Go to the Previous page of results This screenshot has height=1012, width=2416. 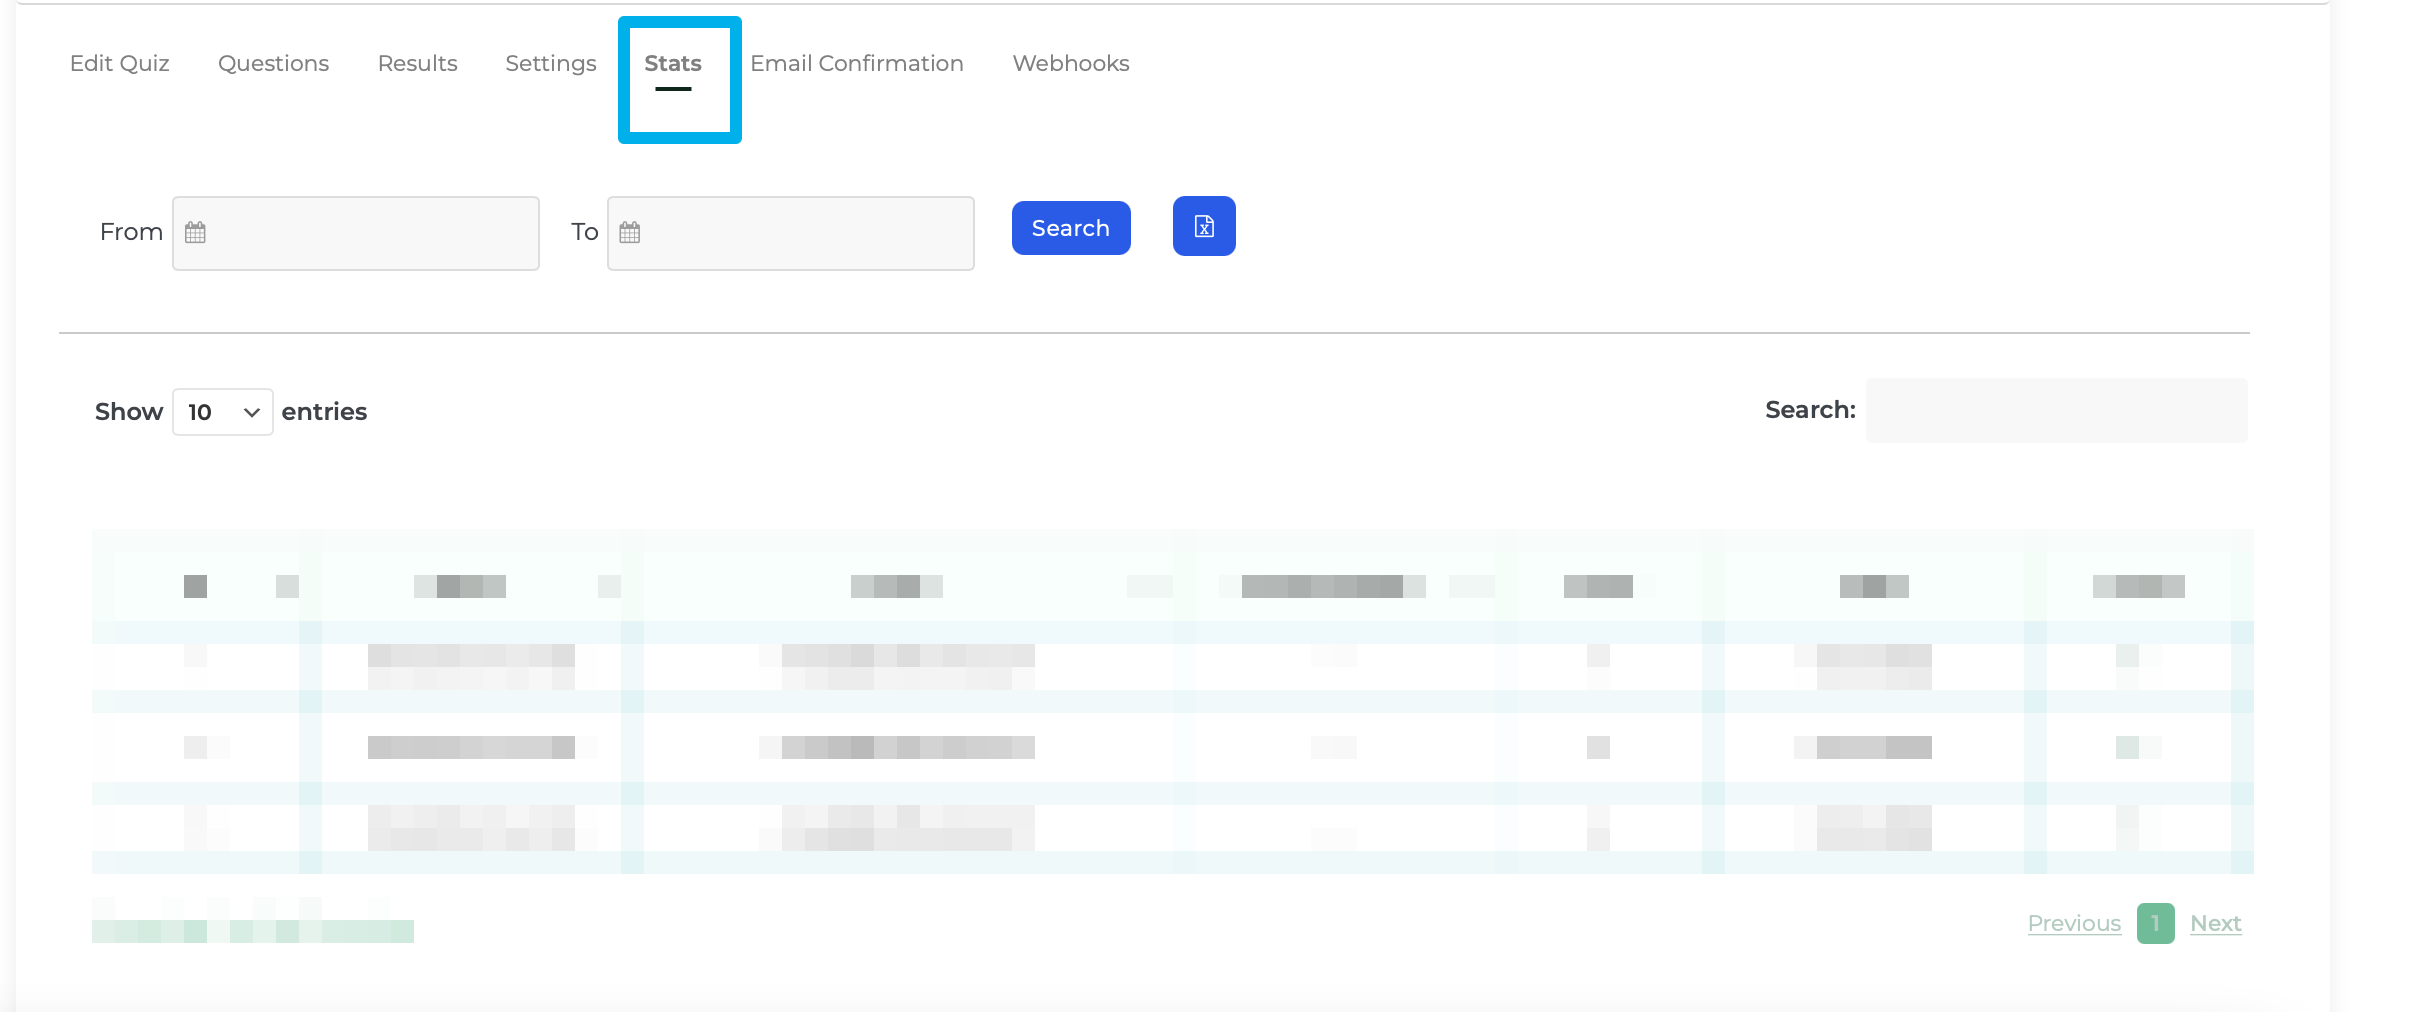pyautogui.click(x=2073, y=923)
